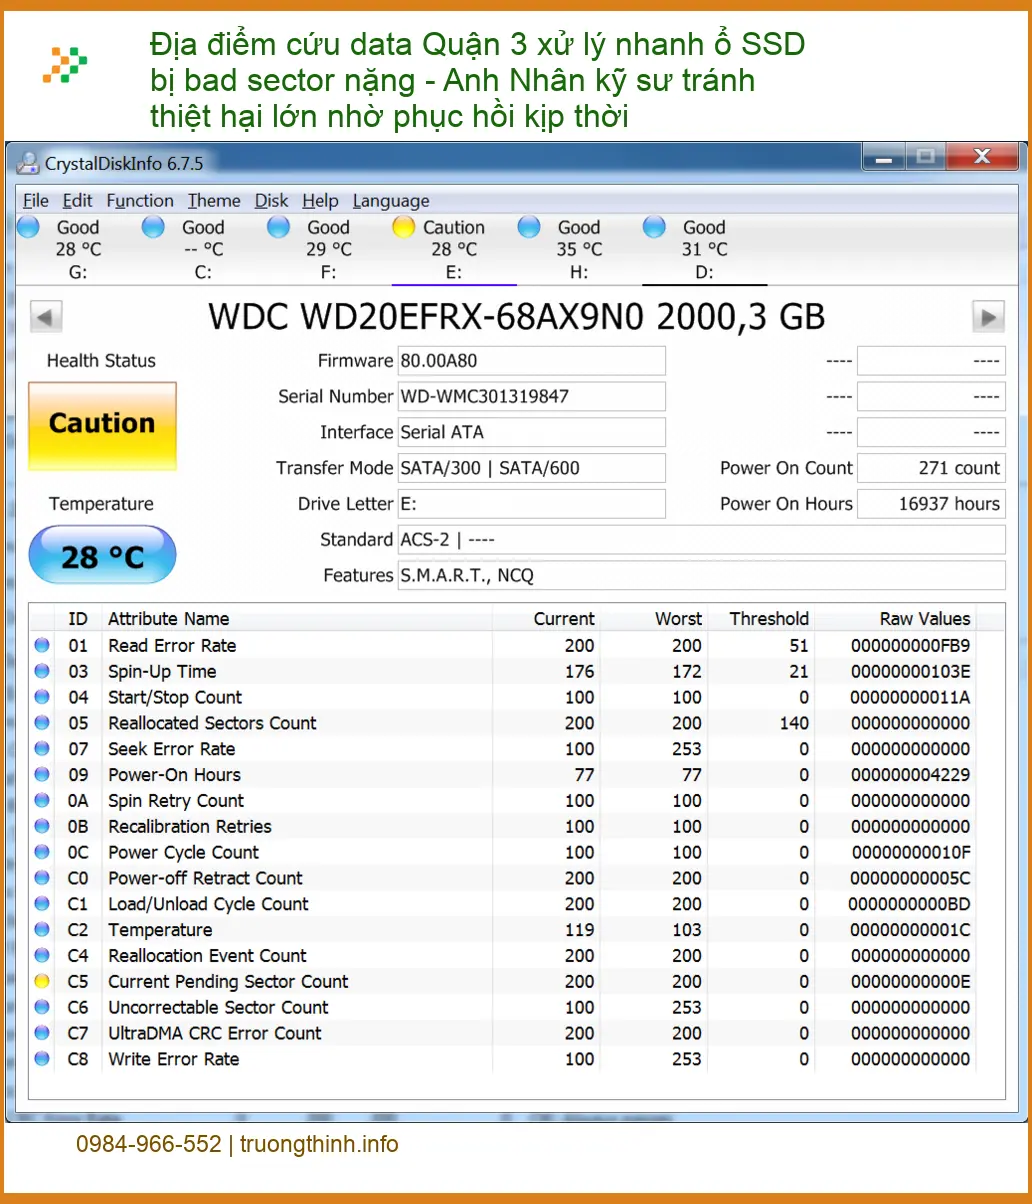Minimize the CrystalDiskInfo window
1032x1204 pixels.
click(x=884, y=157)
